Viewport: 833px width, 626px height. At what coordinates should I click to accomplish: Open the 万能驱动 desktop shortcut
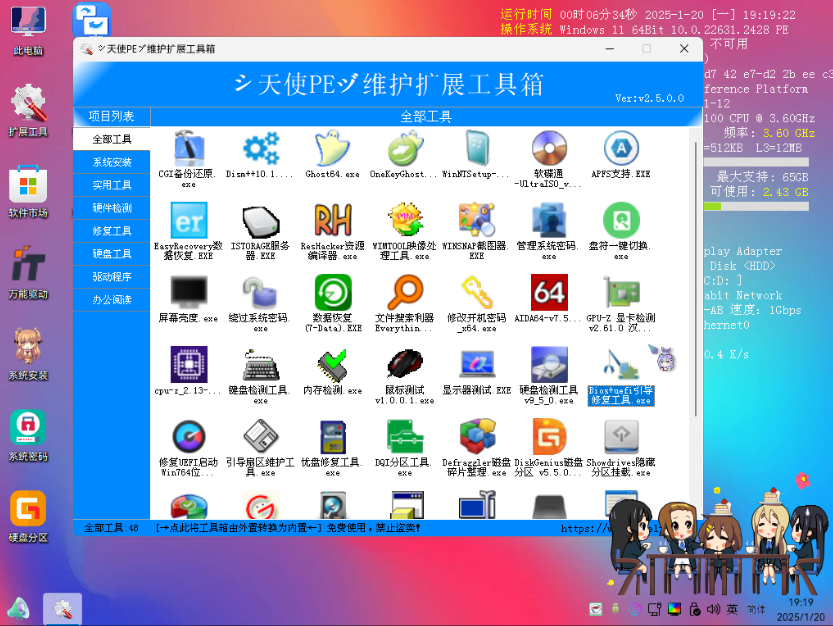point(29,272)
